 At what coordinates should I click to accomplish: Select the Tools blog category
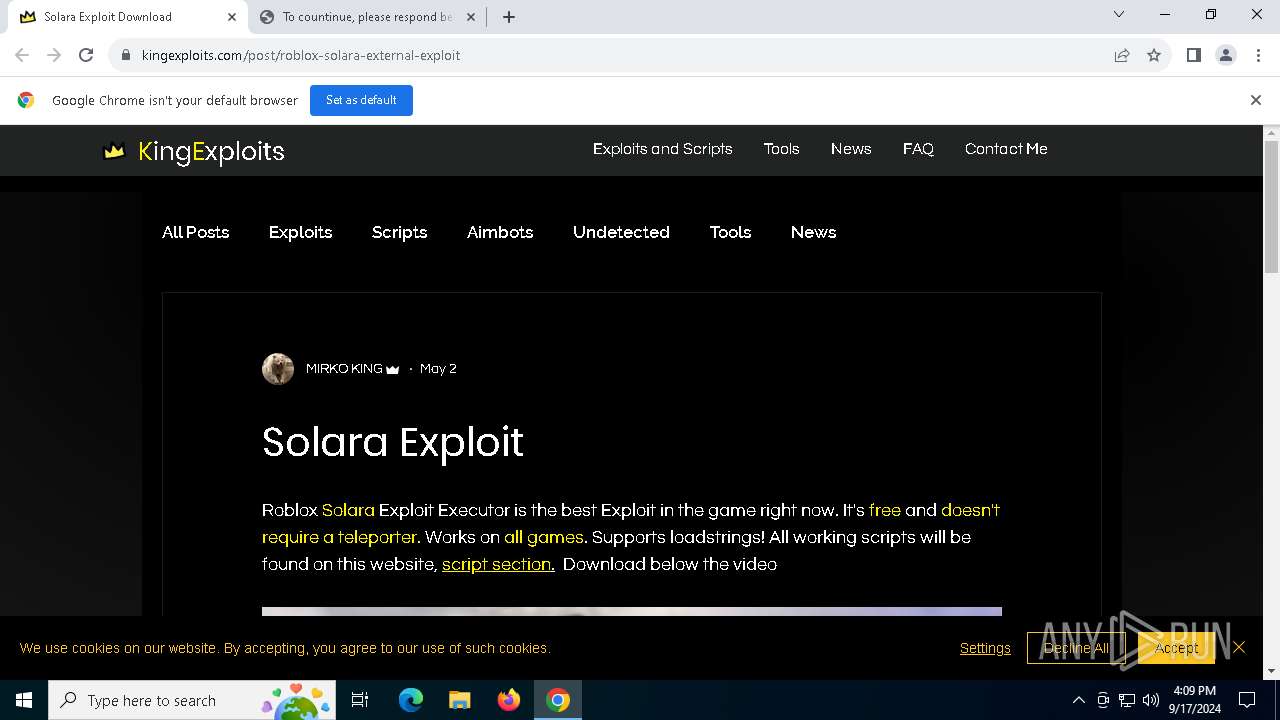[730, 232]
